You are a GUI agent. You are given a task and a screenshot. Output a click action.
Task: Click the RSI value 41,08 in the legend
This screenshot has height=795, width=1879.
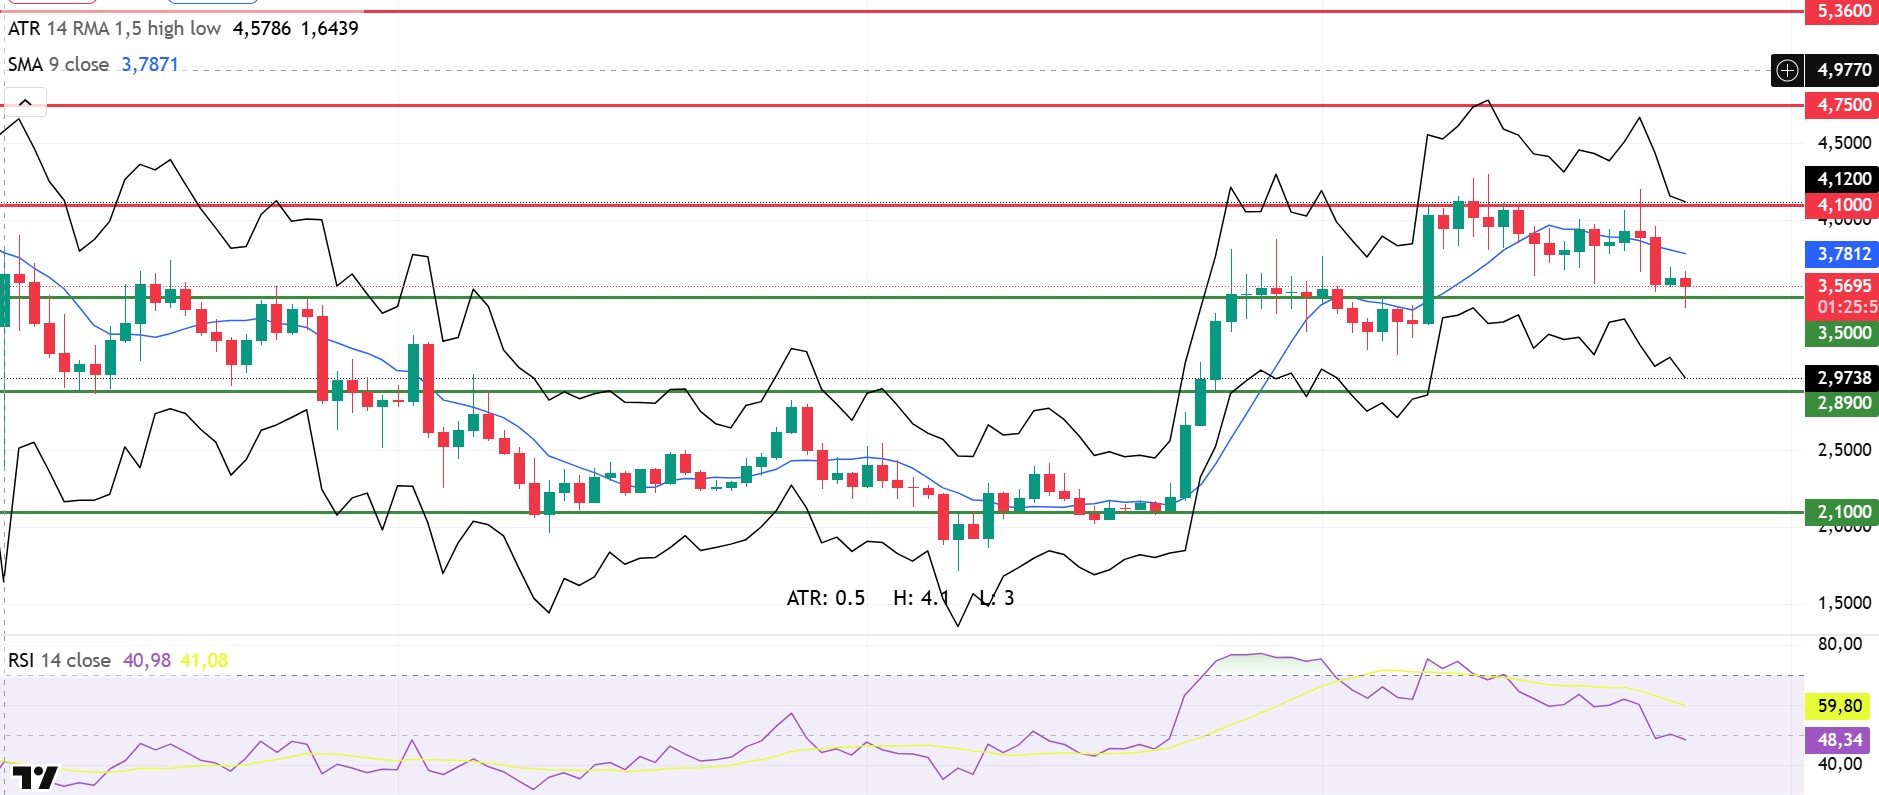[x=204, y=660]
